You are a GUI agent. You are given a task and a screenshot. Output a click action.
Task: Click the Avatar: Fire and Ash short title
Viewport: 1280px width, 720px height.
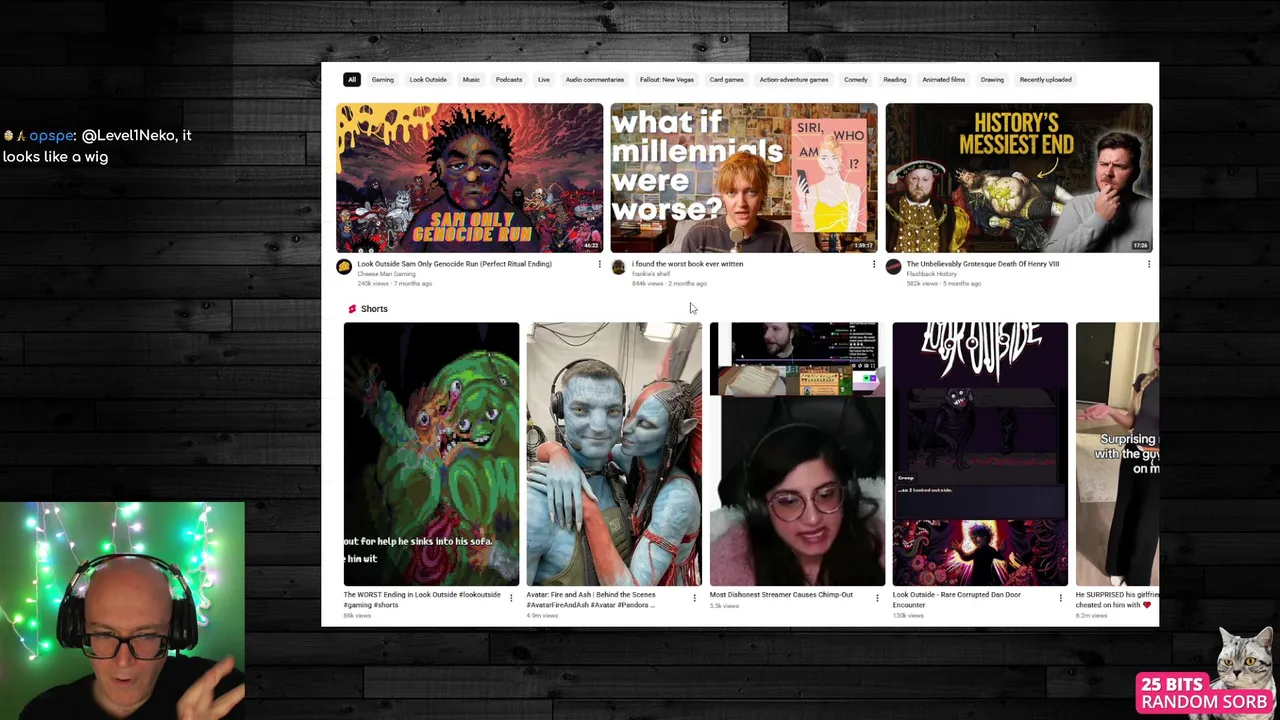tap(592, 599)
